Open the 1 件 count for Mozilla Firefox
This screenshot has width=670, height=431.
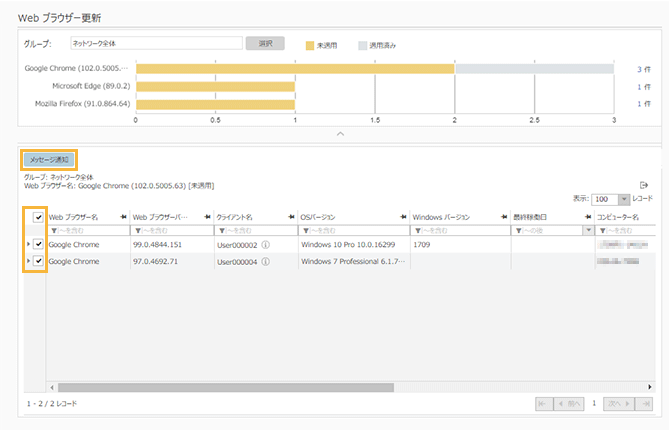point(644,103)
